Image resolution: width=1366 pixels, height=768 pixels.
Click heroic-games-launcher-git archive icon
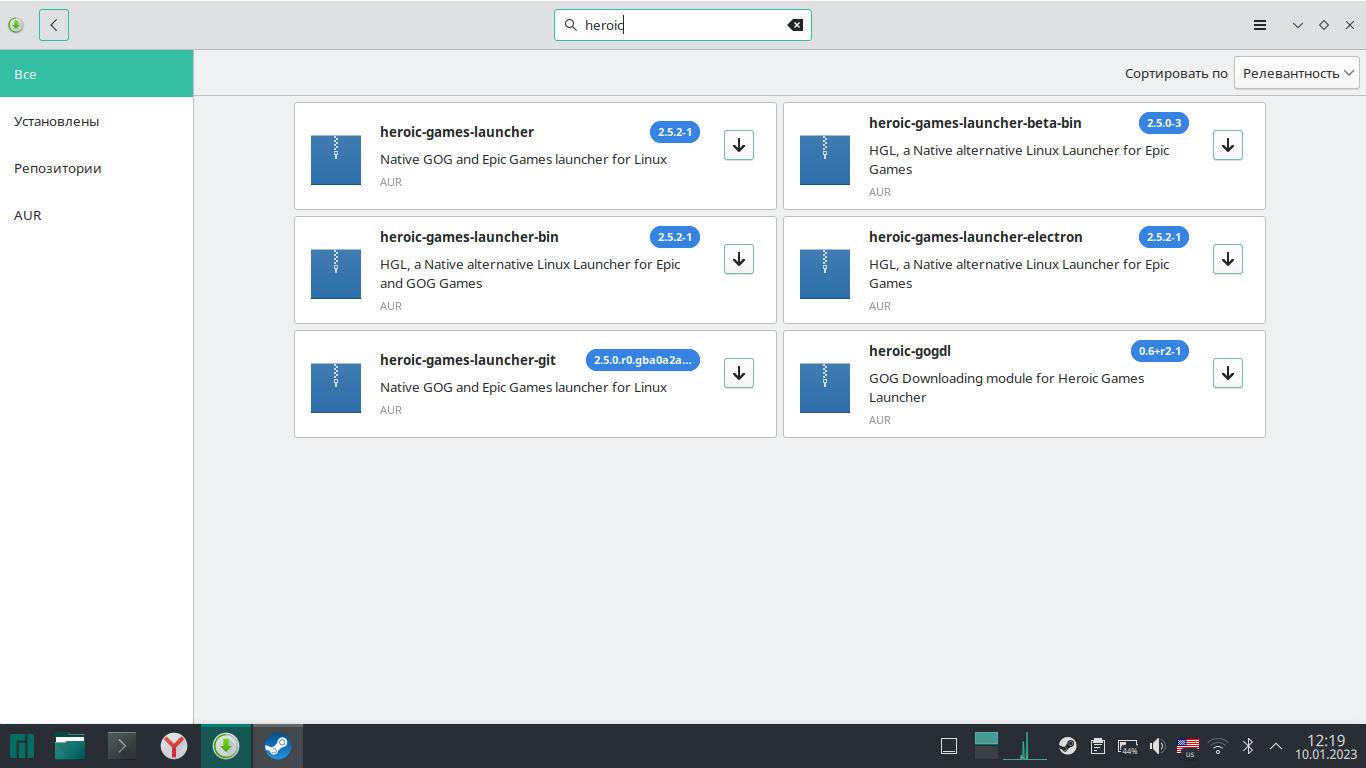pyautogui.click(x=336, y=388)
